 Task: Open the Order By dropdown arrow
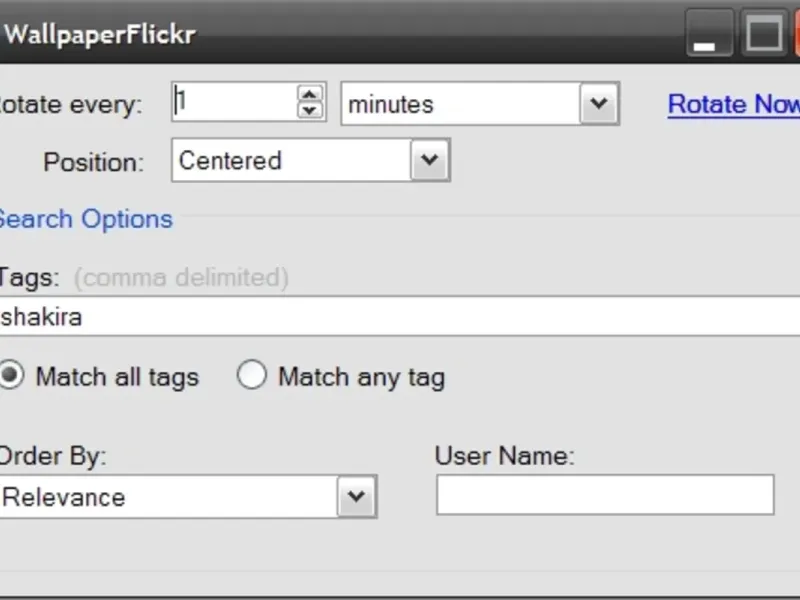355,497
